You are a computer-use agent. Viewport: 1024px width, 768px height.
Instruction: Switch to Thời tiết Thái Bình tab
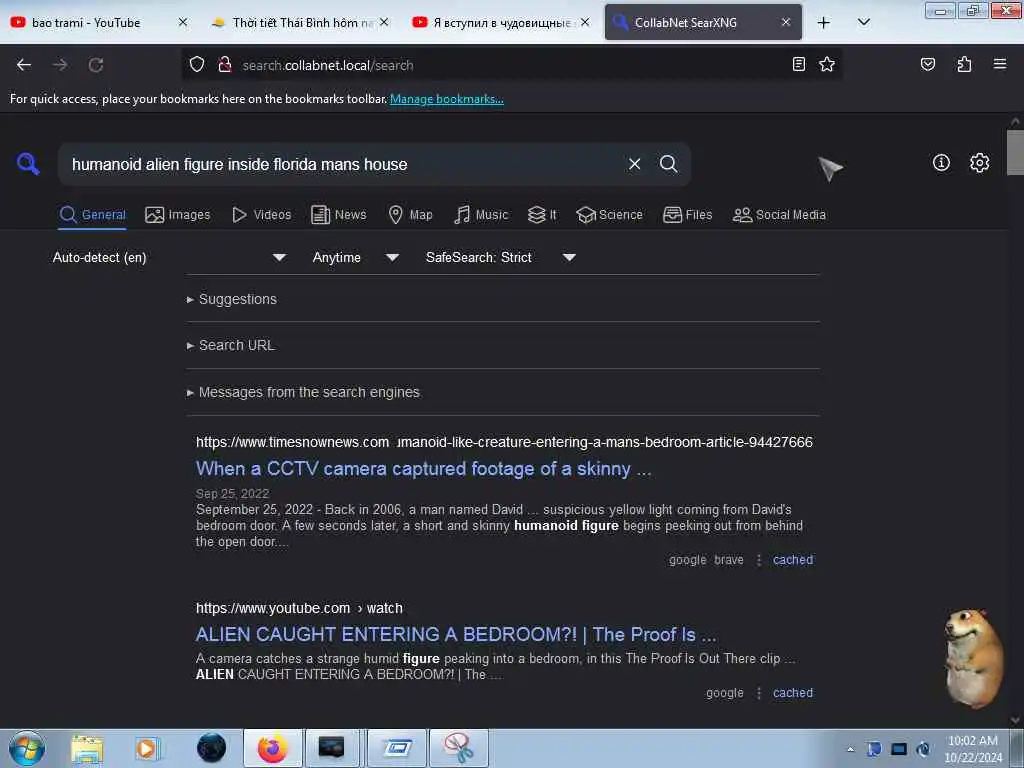pyautogui.click(x=300, y=22)
